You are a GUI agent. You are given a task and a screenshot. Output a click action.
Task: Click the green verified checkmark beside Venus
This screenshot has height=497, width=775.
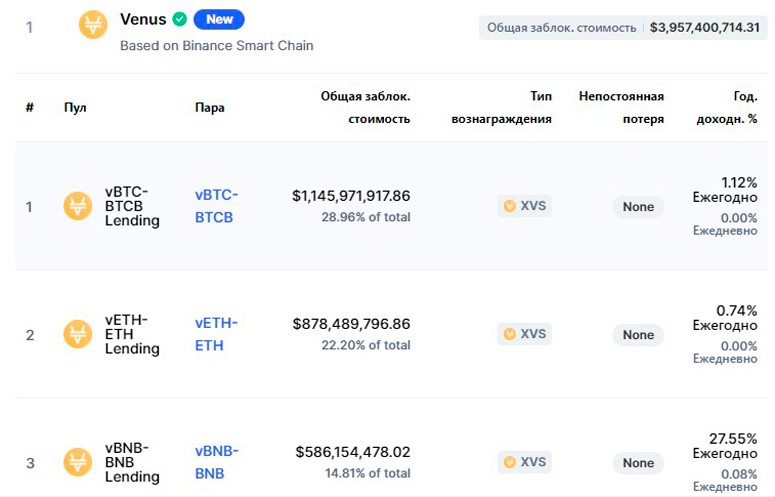point(179,19)
